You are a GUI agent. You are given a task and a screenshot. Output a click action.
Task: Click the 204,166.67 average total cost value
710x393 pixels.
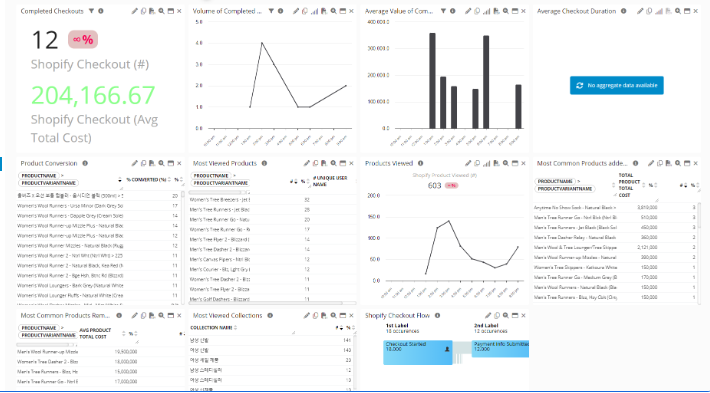point(93,95)
